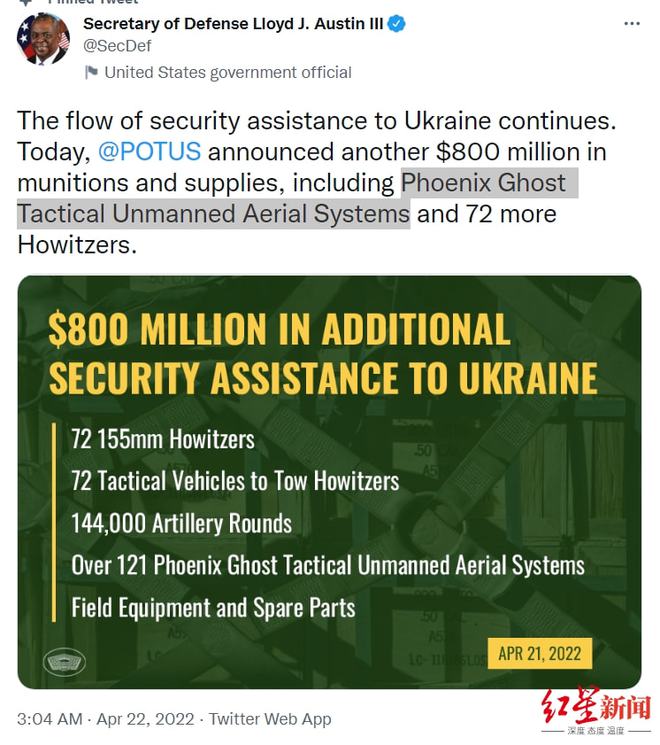Open the @POTUS mention link
660x745 pixels.
pyautogui.click(x=149, y=152)
